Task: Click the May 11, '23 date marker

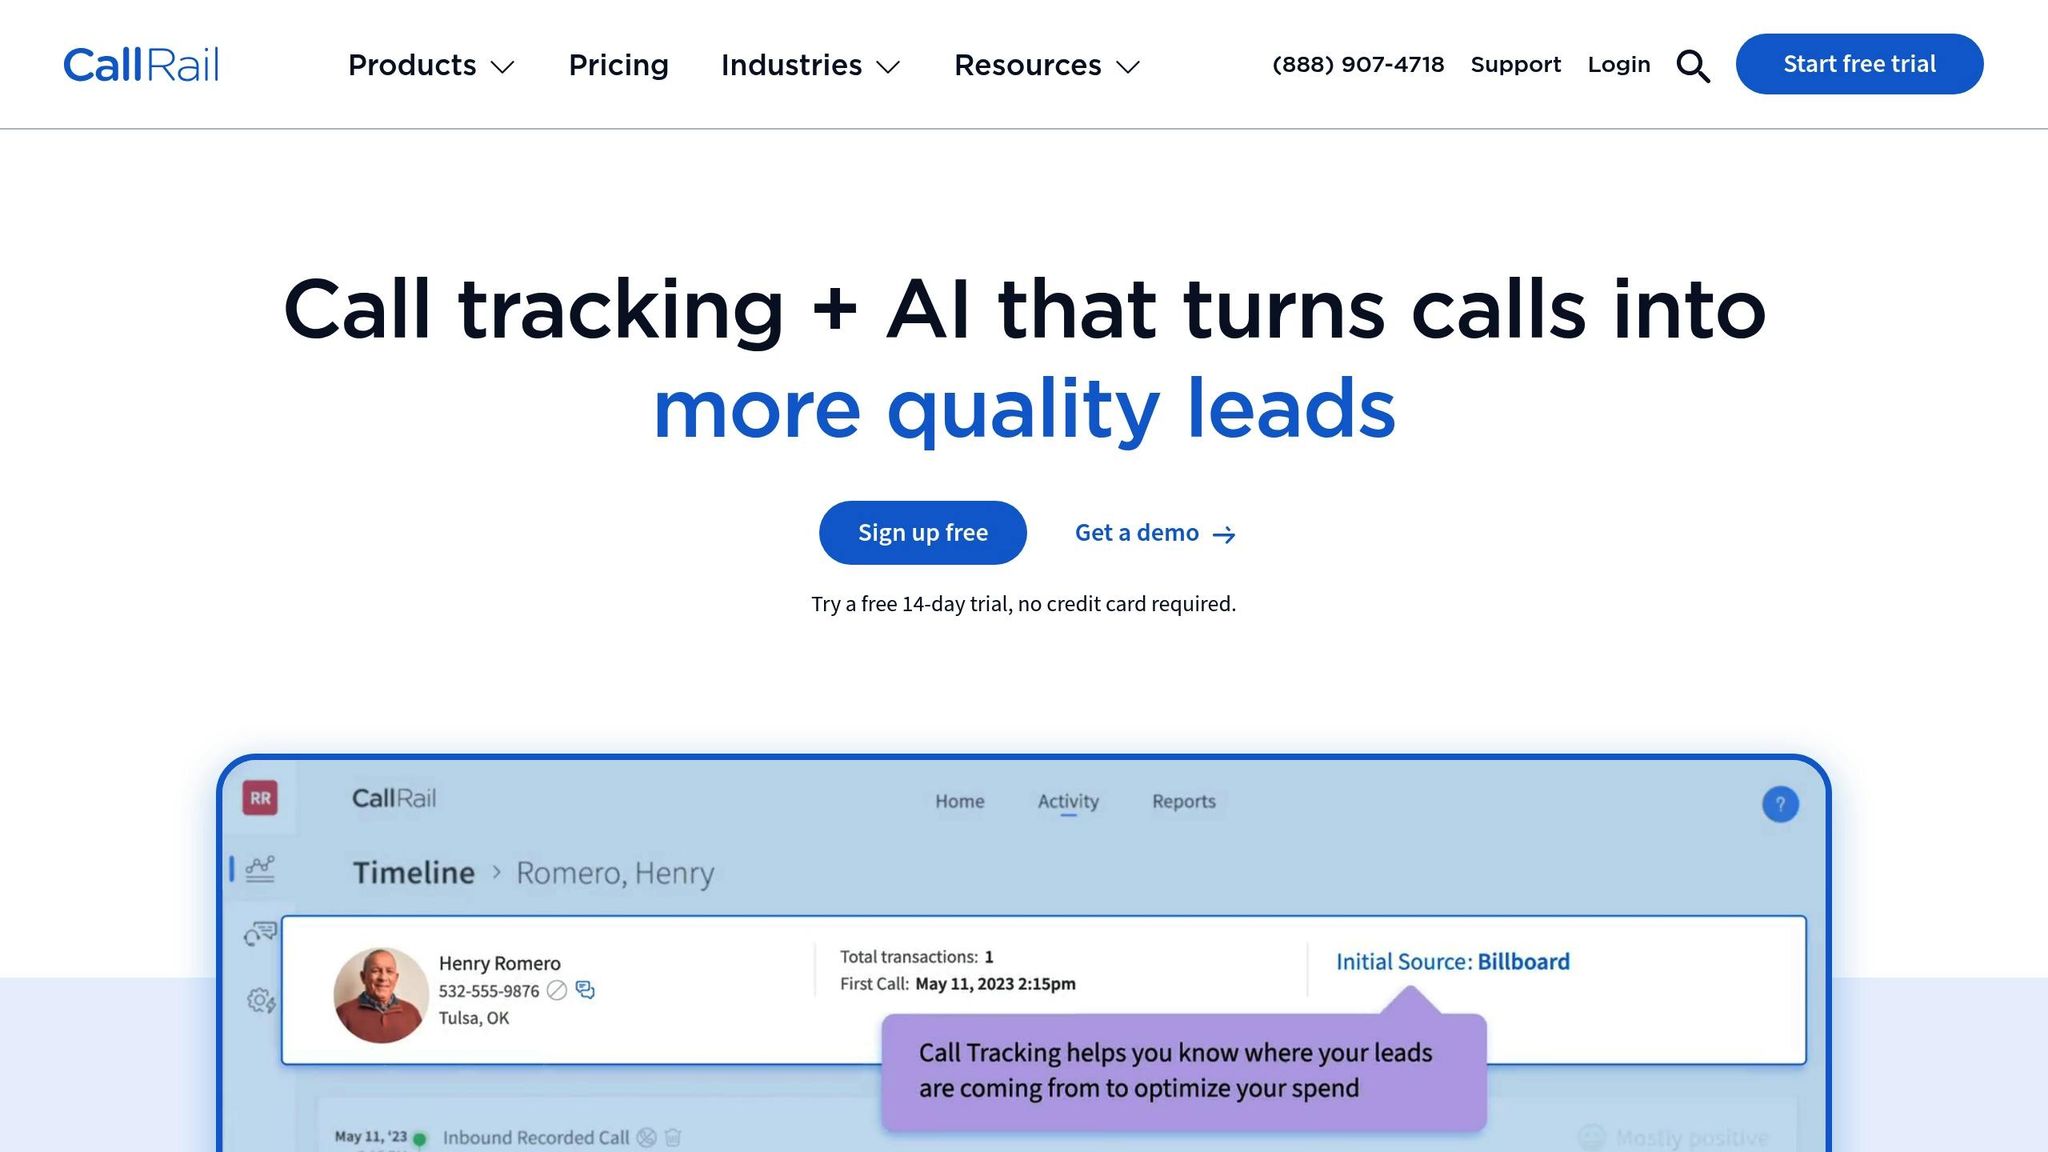Action: tap(370, 1137)
